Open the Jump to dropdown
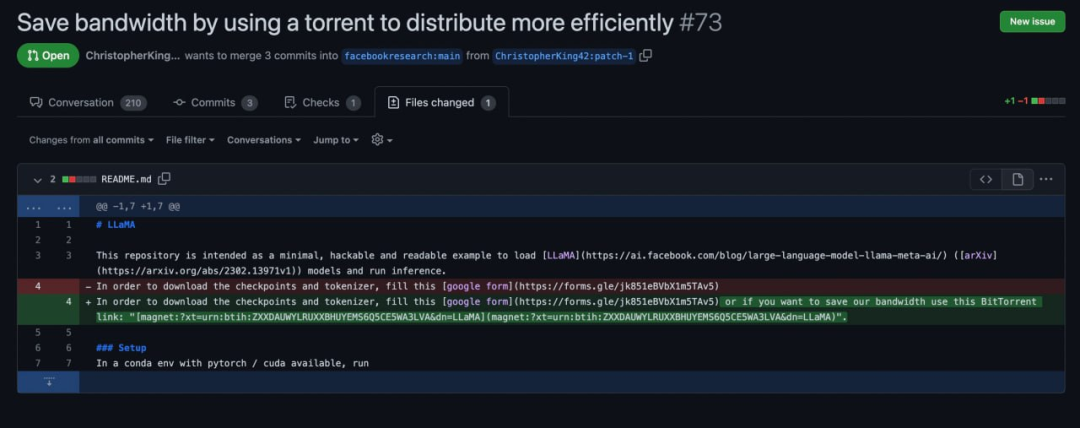Image resolution: width=1080 pixels, height=428 pixels. 336,140
